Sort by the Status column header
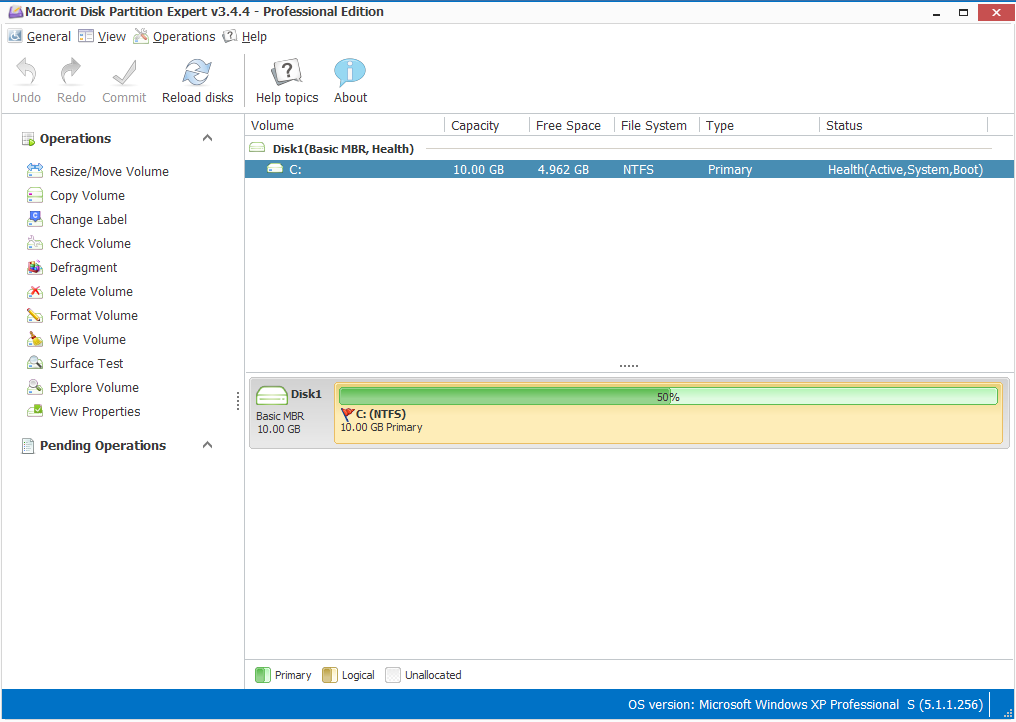This screenshot has width=1016, height=722. pos(904,125)
